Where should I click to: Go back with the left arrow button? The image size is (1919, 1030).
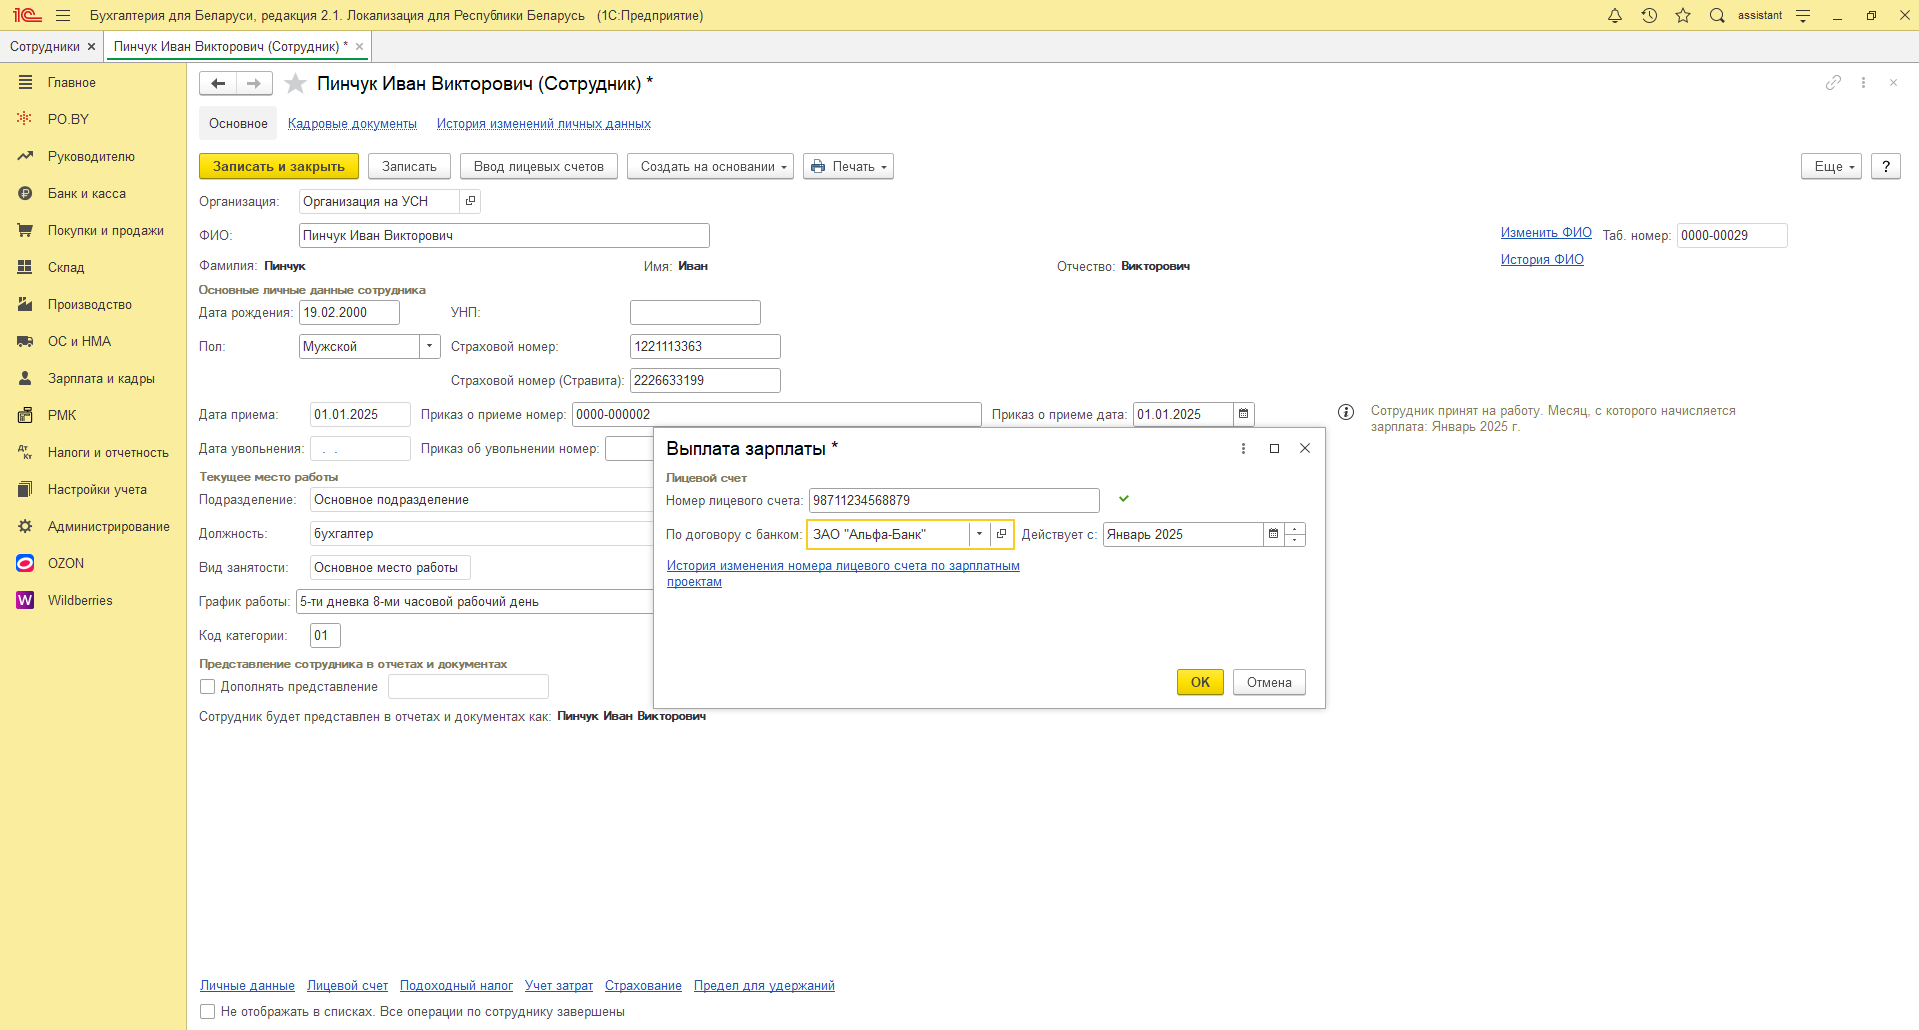[x=218, y=84]
